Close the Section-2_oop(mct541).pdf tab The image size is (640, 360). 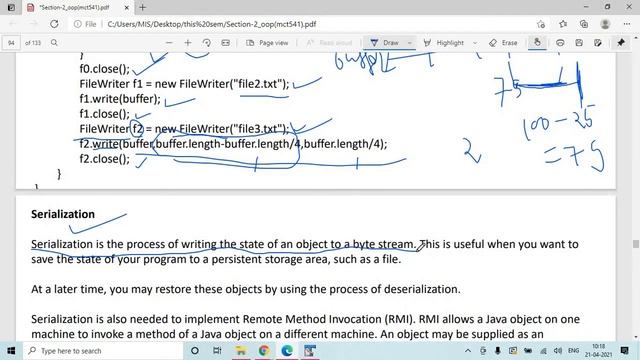[x=127, y=7]
